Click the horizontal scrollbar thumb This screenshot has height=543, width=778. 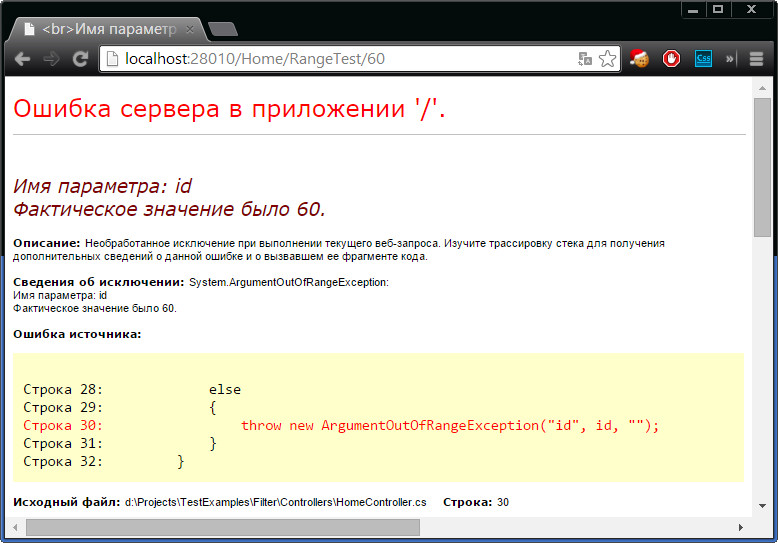pyautogui.click(x=223, y=527)
